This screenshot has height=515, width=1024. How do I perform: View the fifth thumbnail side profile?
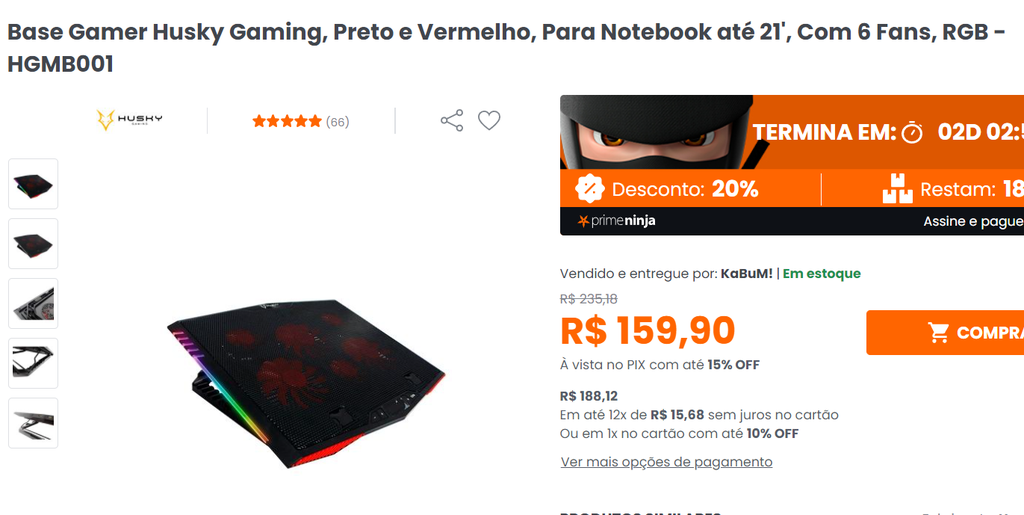point(33,423)
